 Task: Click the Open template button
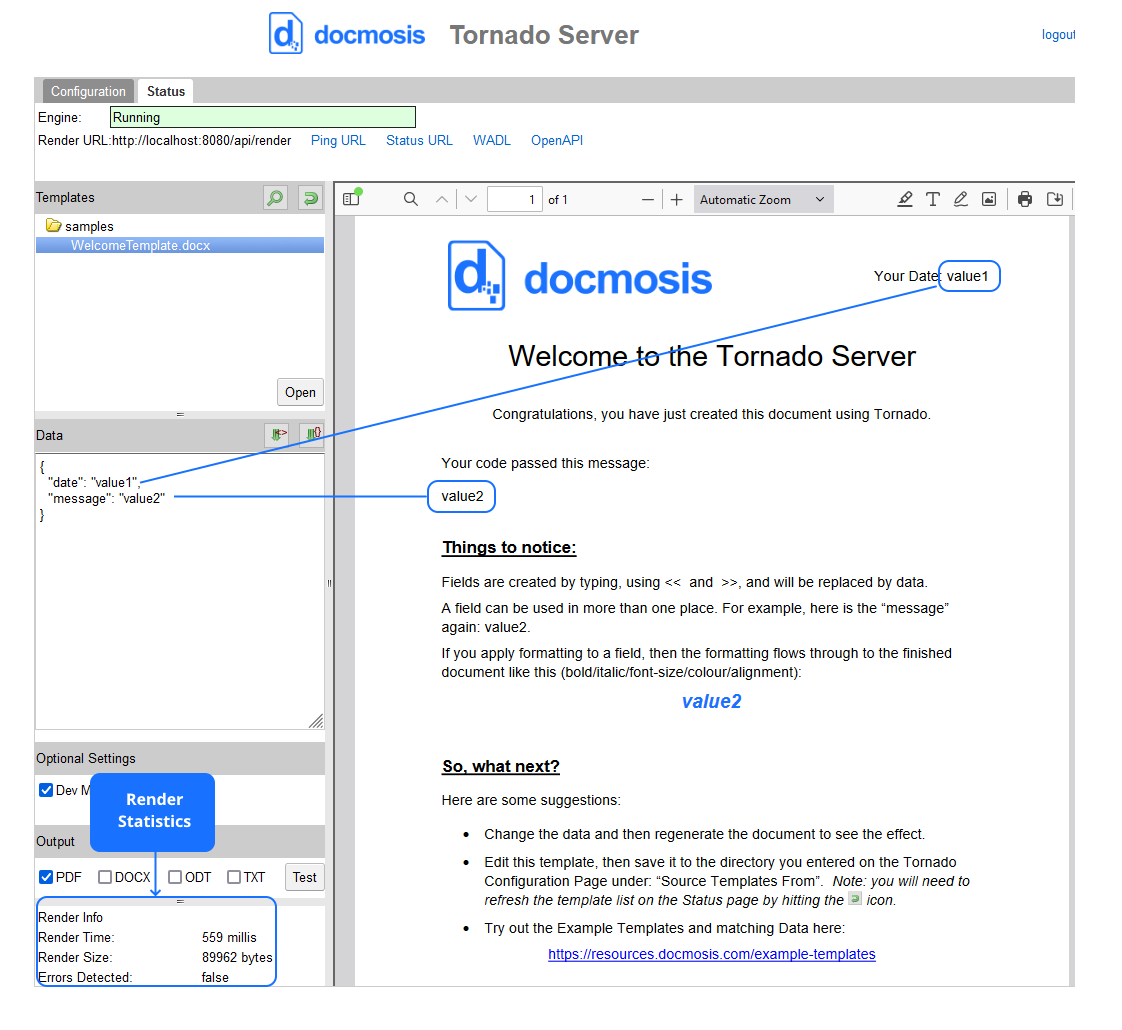(300, 392)
